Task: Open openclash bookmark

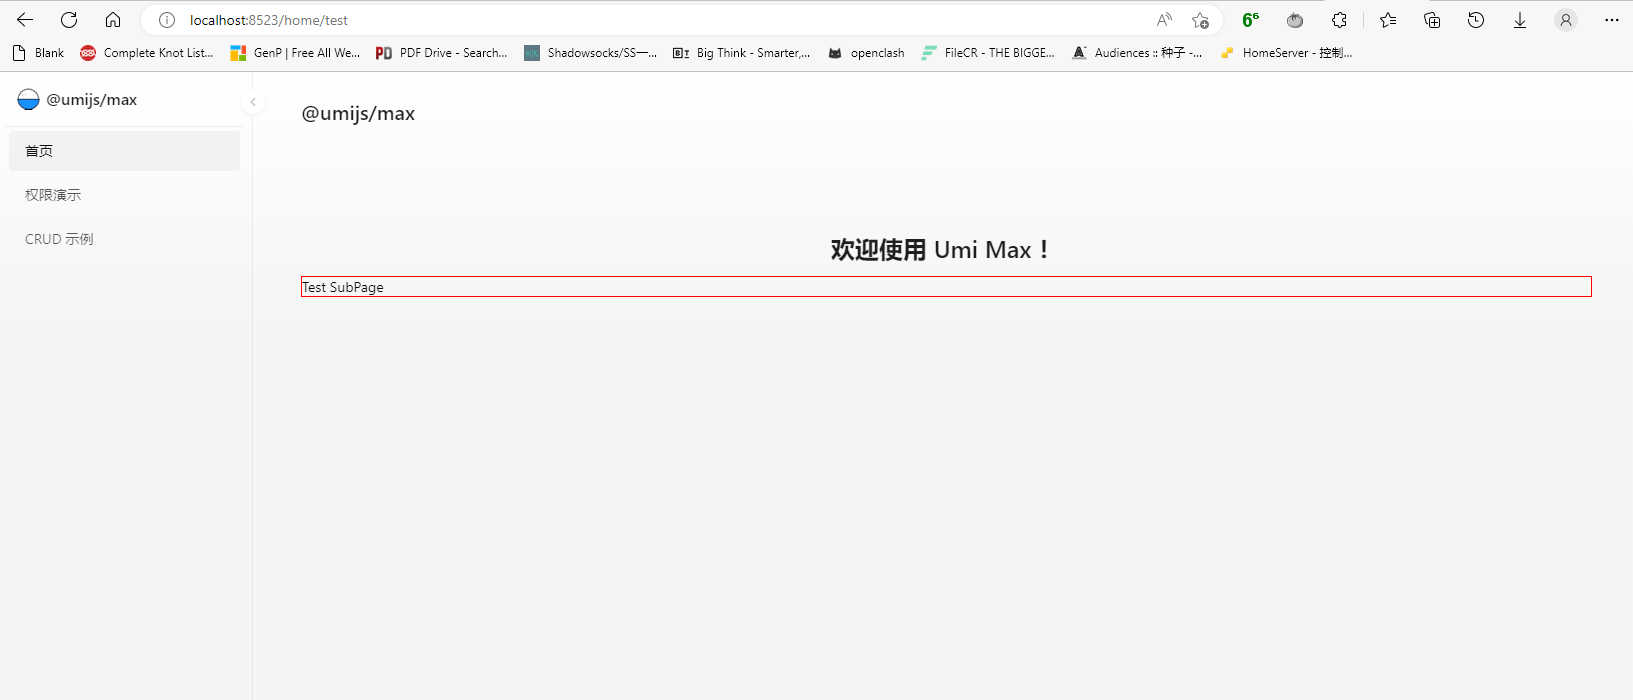Action: 866,53
